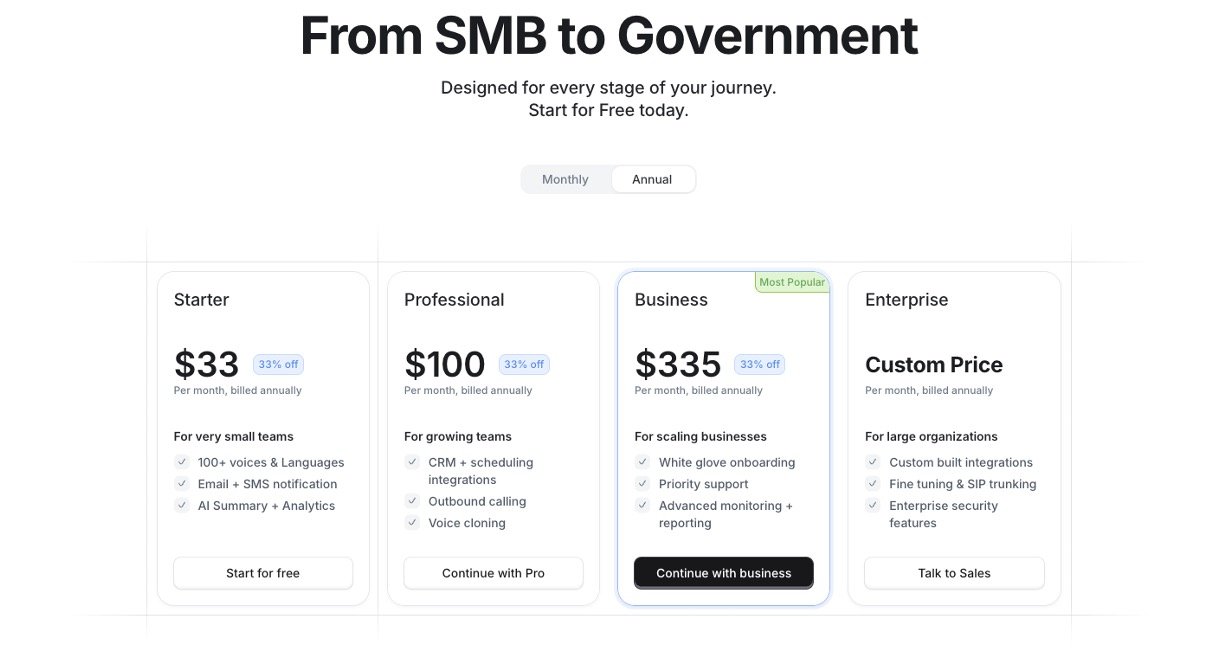This screenshot has width=1226, height=664.
Task: Click checkmark icon beside Fine tuning & SIP trunking
Action: pyautogui.click(x=873, y=484)
